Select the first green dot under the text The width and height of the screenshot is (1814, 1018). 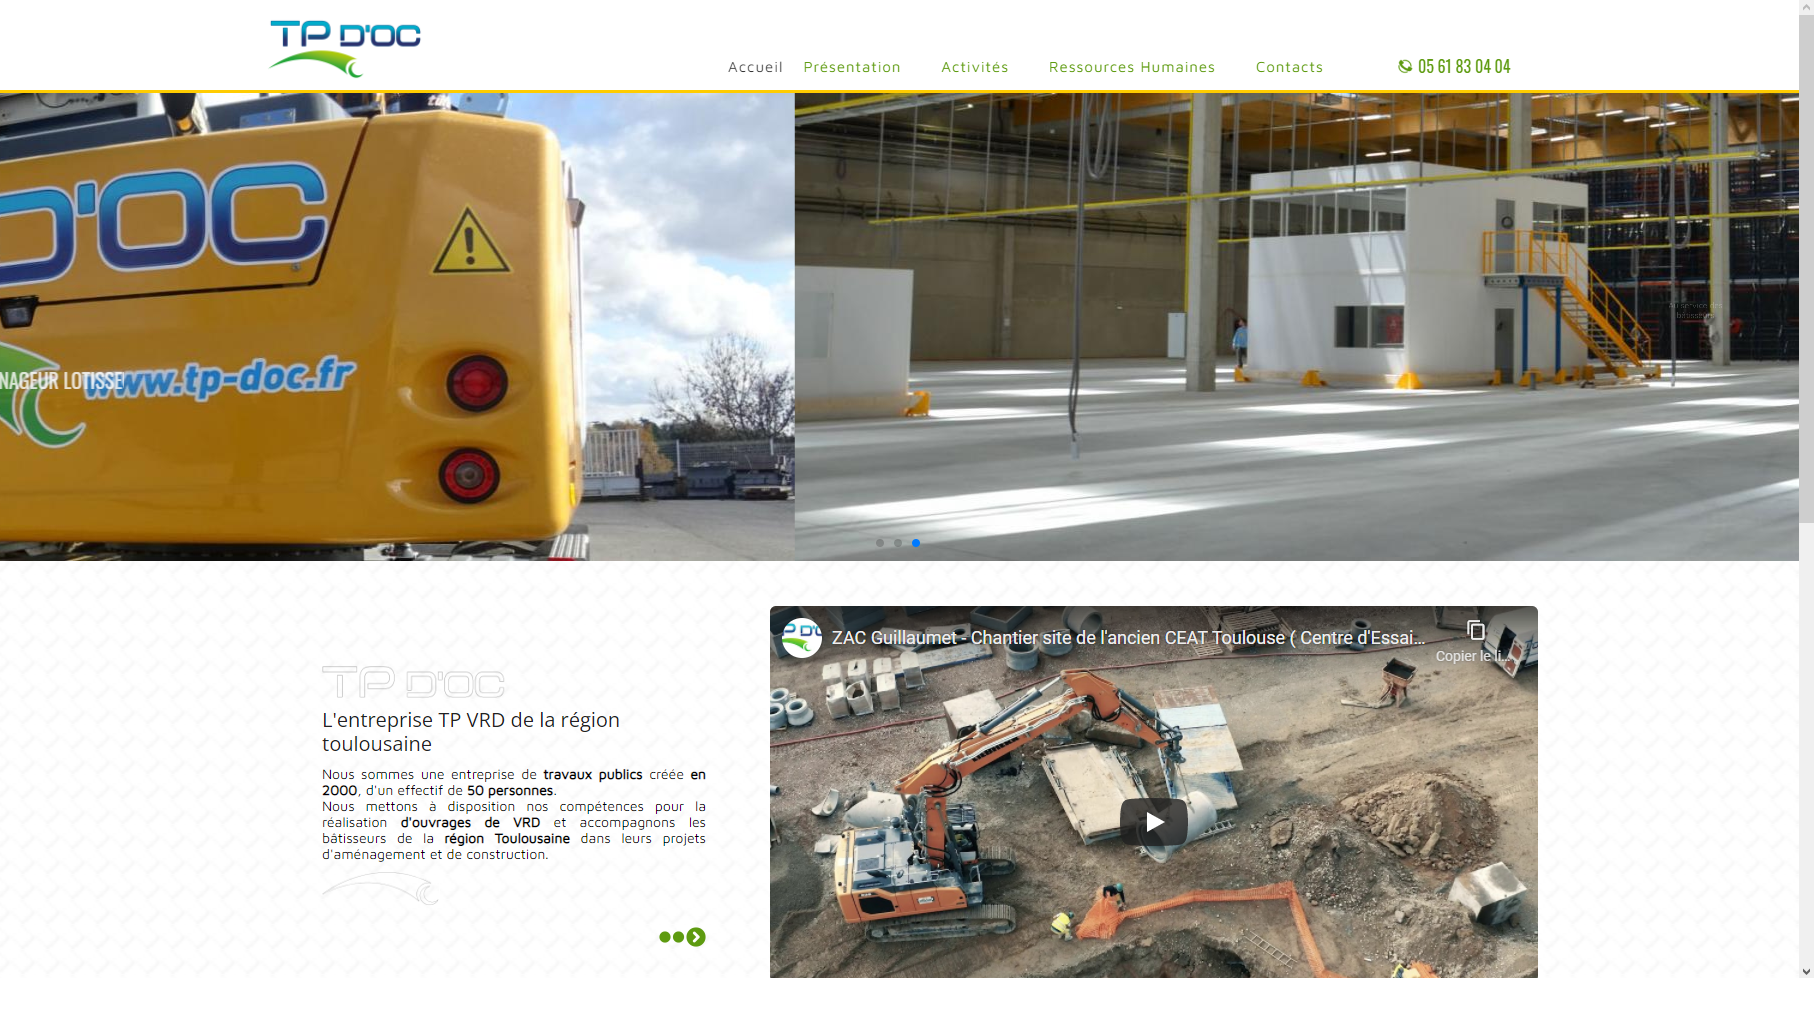tap(665, 937)
